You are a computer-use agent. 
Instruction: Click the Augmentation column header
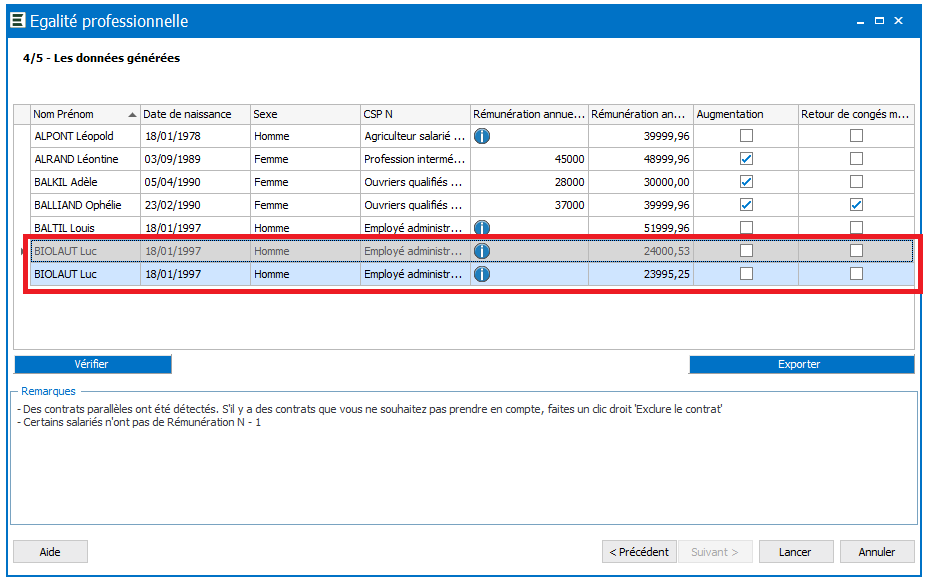click(746, 115)
